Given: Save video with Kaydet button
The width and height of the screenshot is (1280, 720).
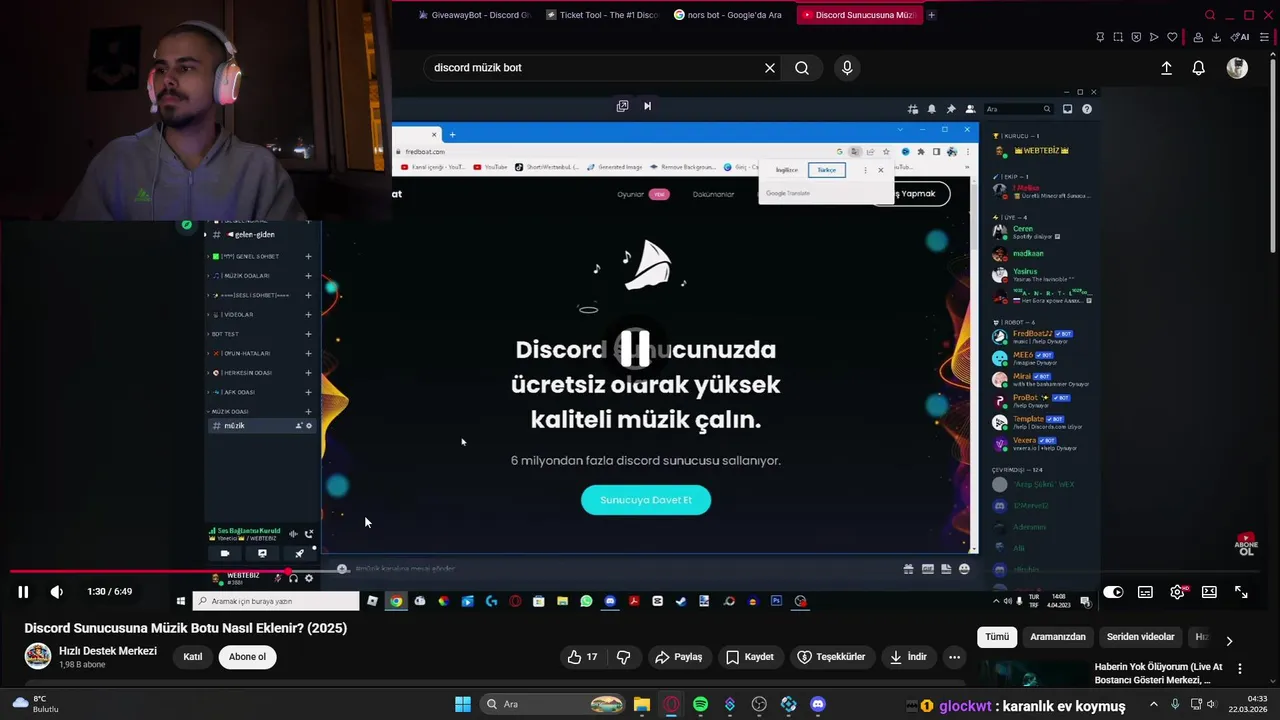Looking at the screenshot, I should coord(750,657).
